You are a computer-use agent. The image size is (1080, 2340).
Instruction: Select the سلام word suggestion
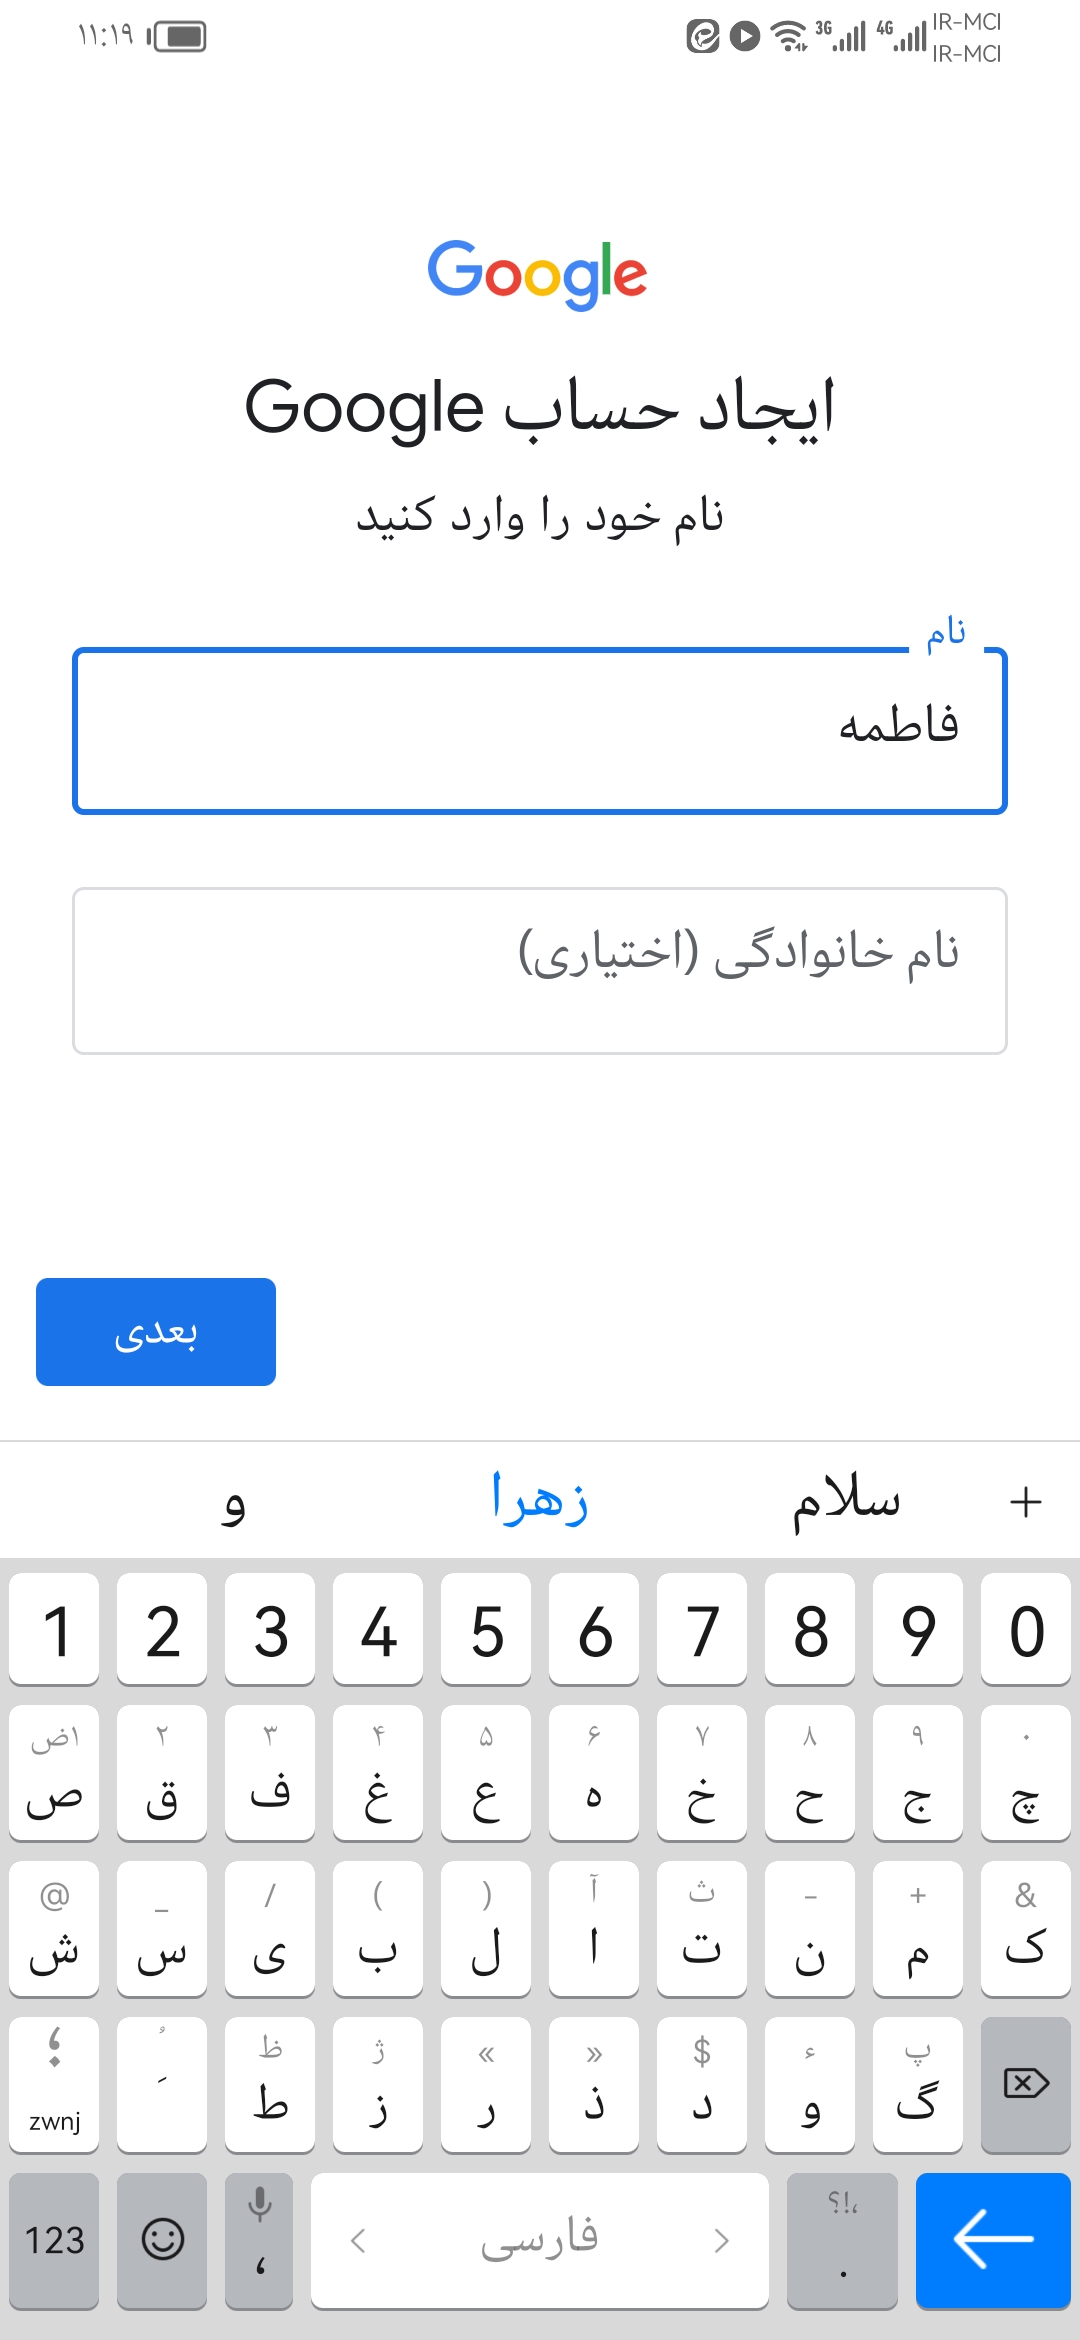coord(846,1501)
